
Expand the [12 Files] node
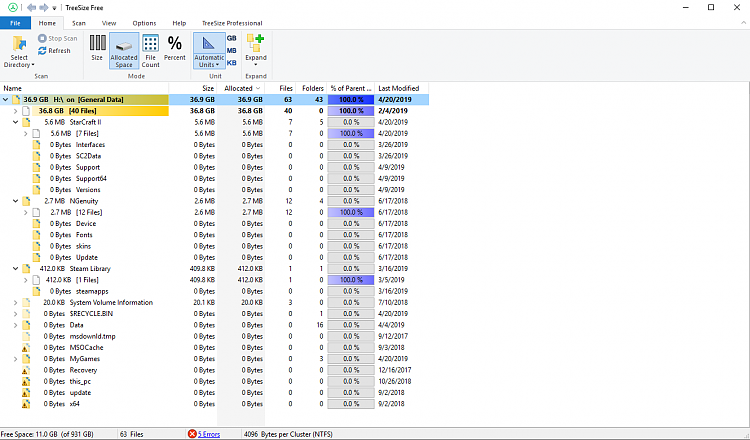pyautogui.click(x=26, y=212)
